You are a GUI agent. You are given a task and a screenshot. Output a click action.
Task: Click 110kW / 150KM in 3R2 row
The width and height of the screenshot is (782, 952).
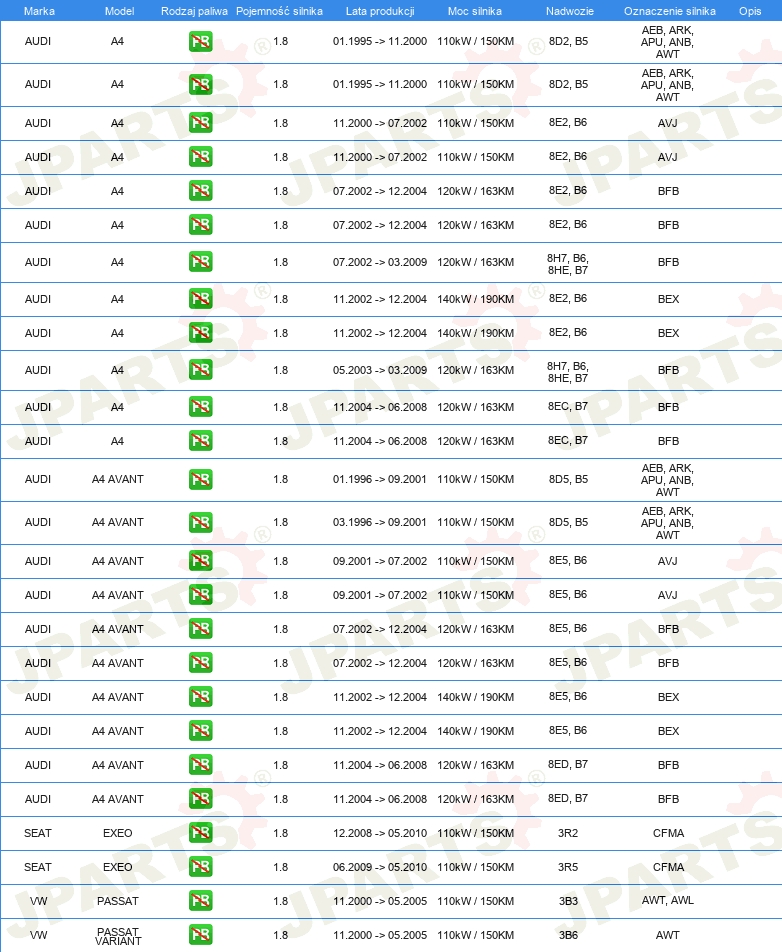click(475, 834)
